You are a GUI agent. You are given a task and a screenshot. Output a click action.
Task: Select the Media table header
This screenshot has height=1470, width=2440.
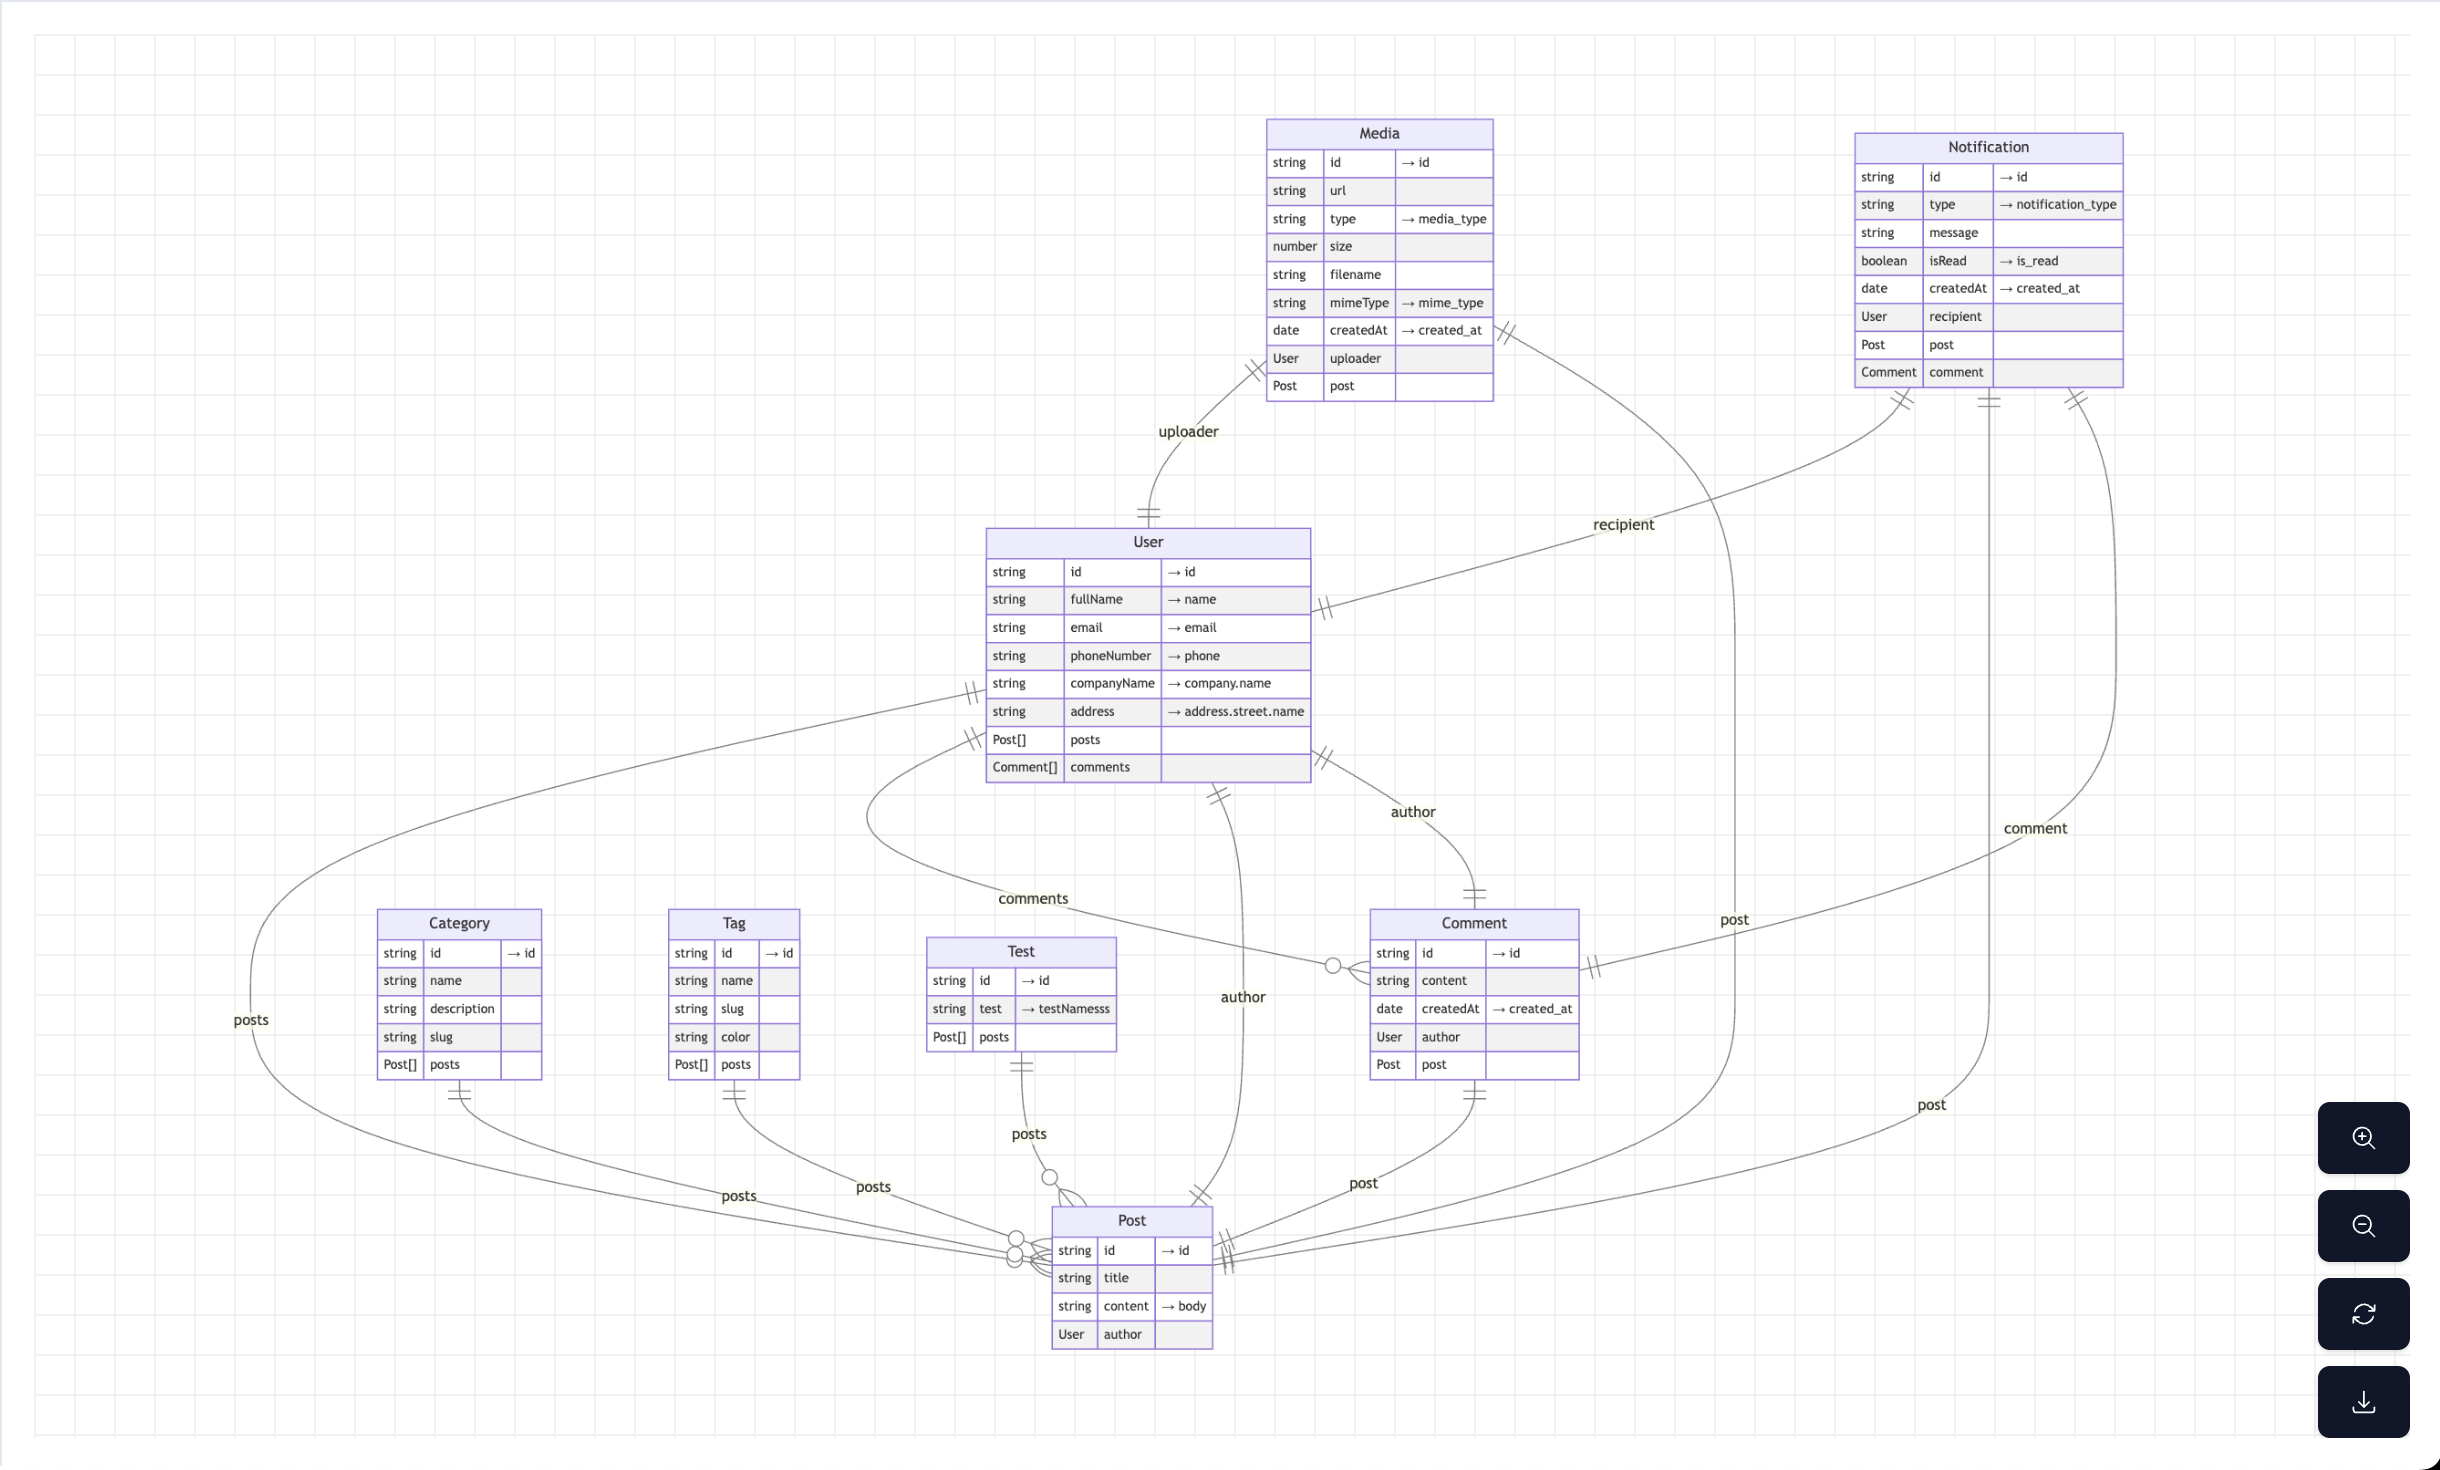[x=1379, y=133]
